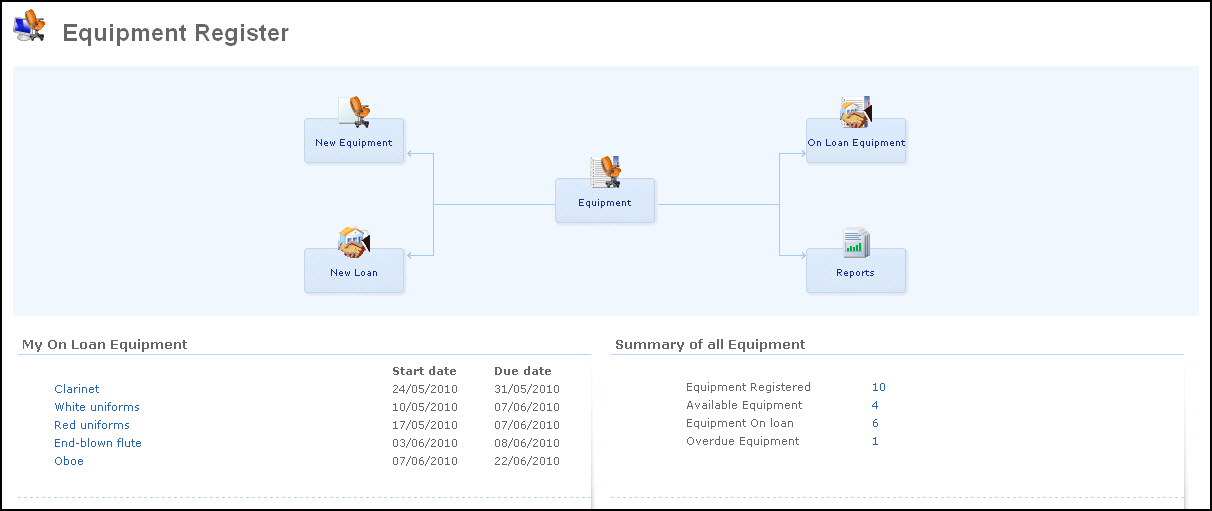This screenshot has height=511, width=1212.
Task: Select the White uniforms link
Action: [x=97, y=407]
